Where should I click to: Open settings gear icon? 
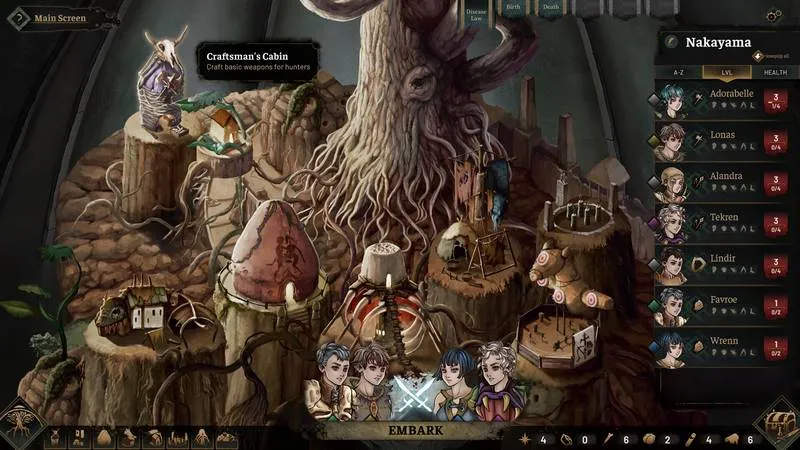click(773, 16)
